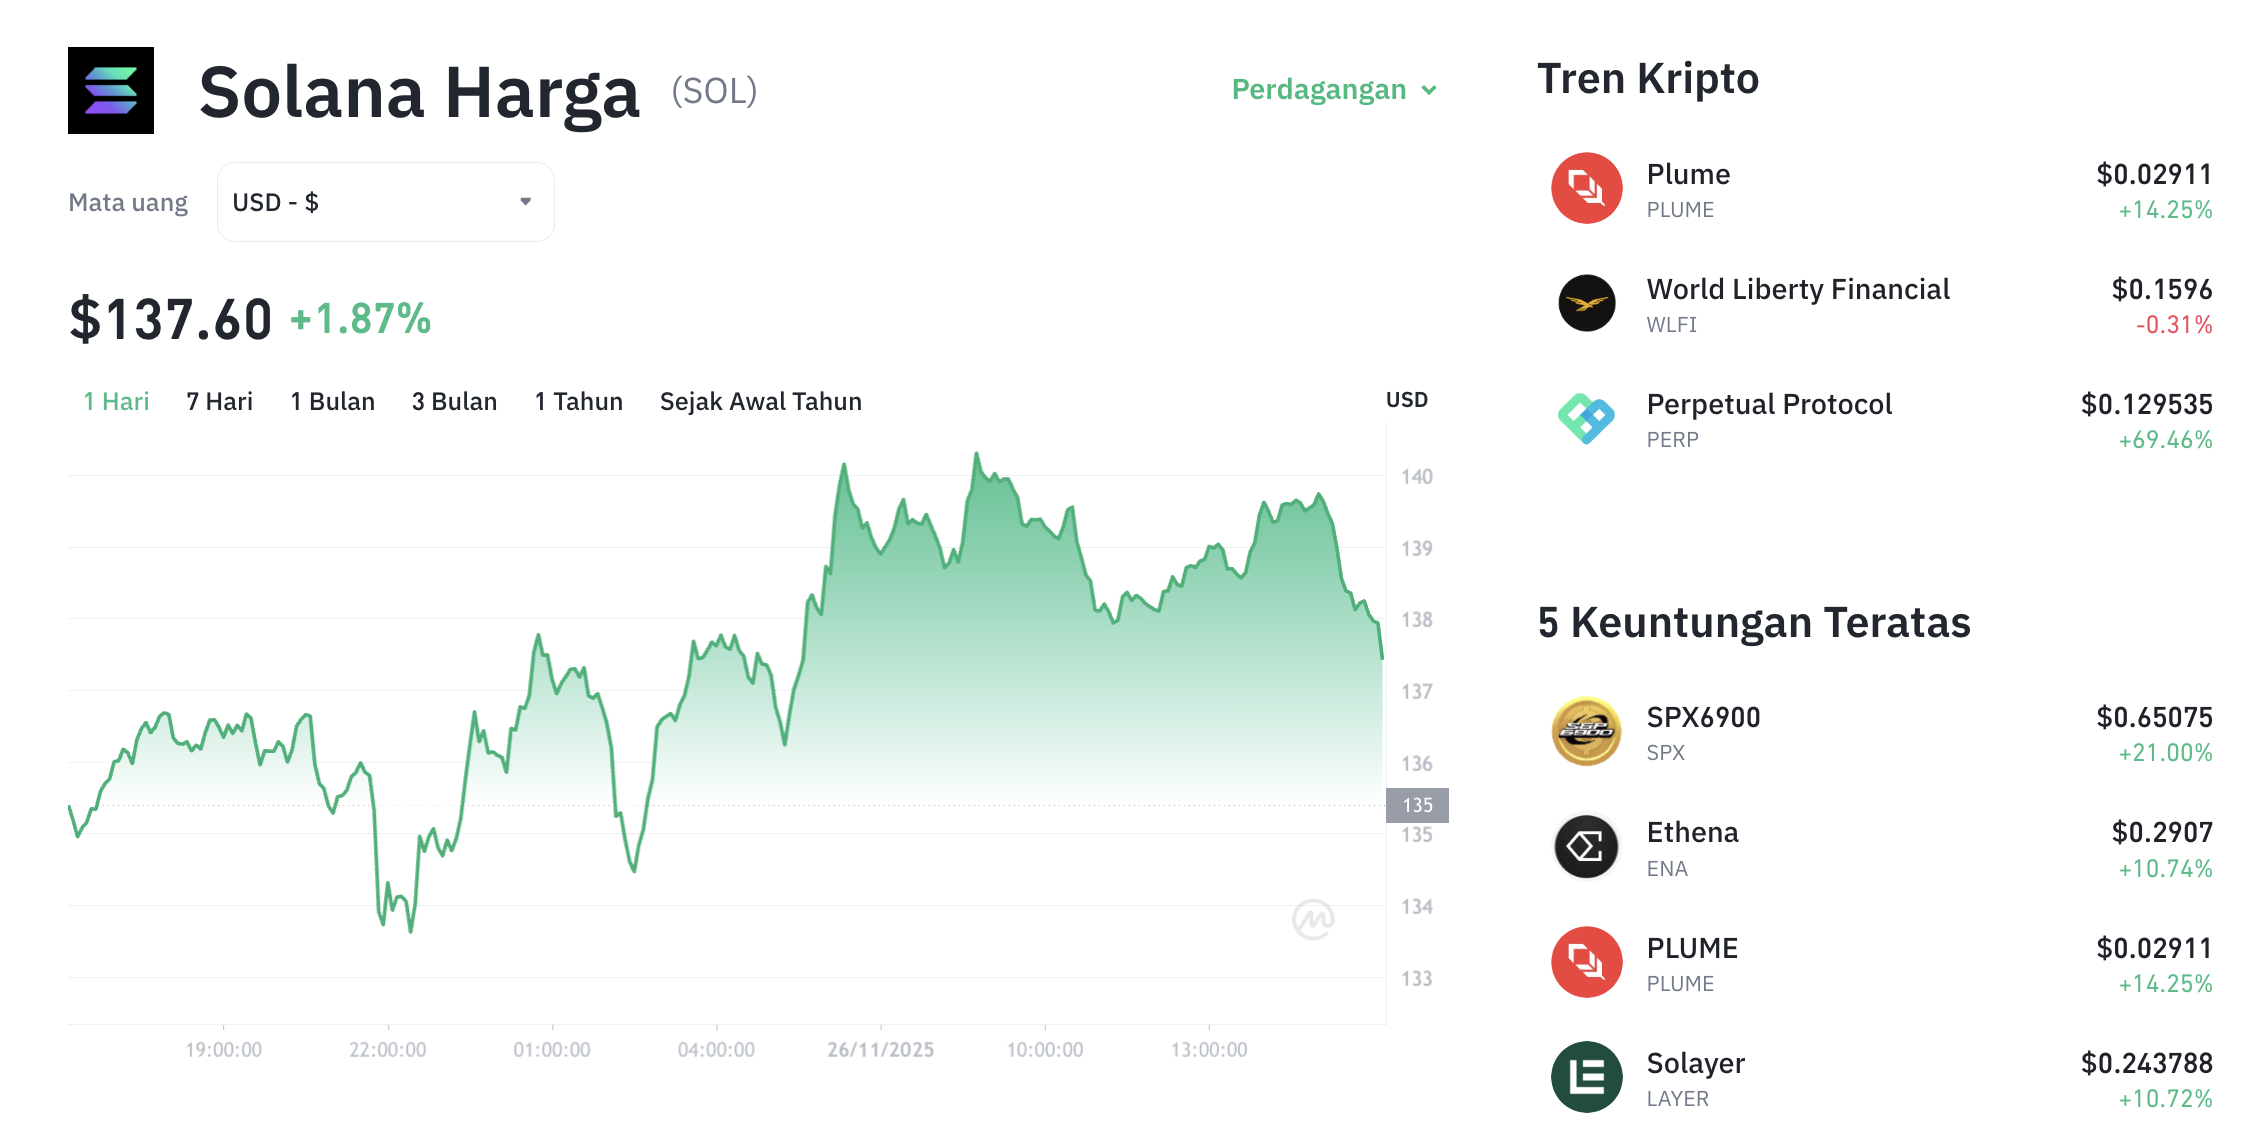Viewport: 2244px width, 1140px height.
Task: Open Solayer via its name link
Action: point(1696,1063)
